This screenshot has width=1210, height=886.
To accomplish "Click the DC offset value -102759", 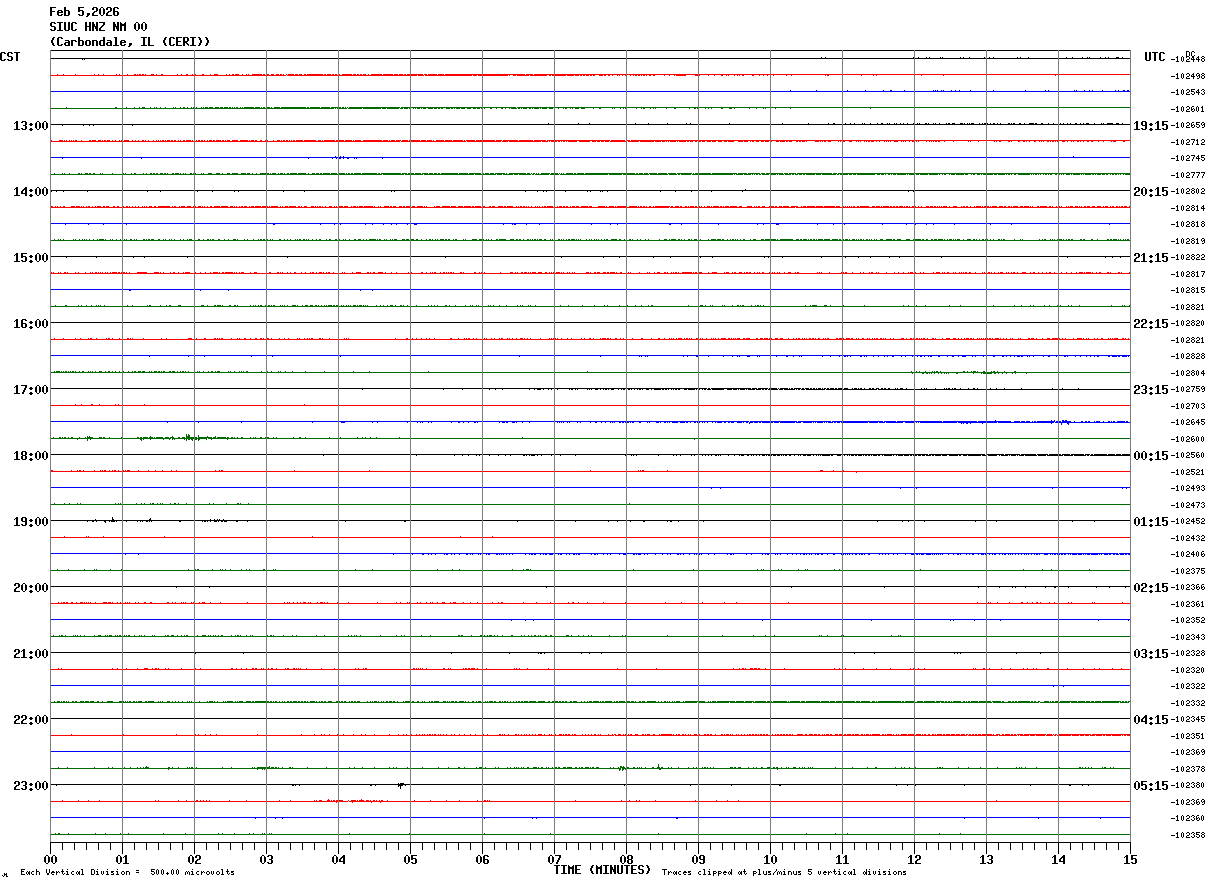I will pos(1188,389).
